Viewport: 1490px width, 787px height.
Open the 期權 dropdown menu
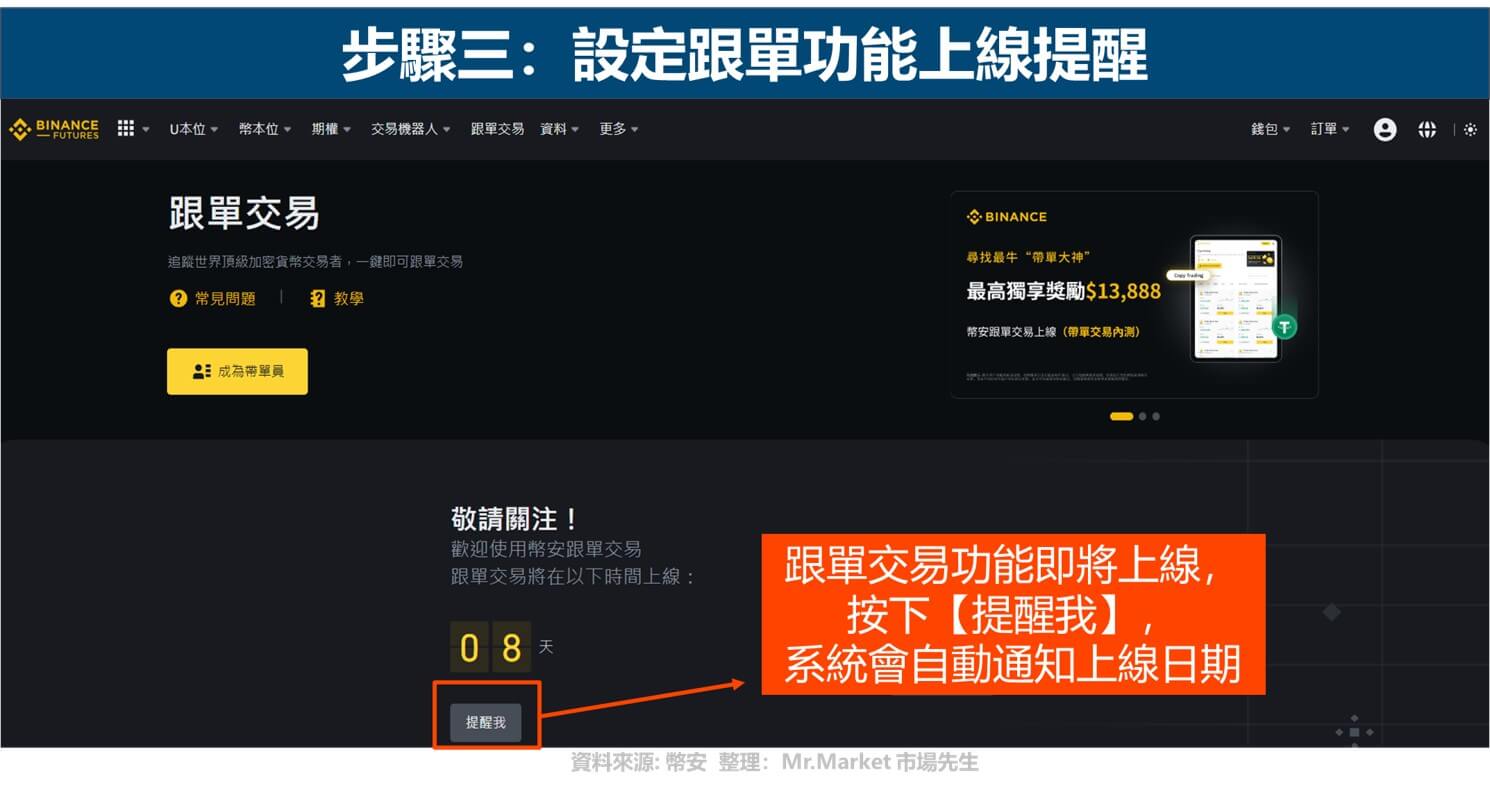click(x=331, y=129)
